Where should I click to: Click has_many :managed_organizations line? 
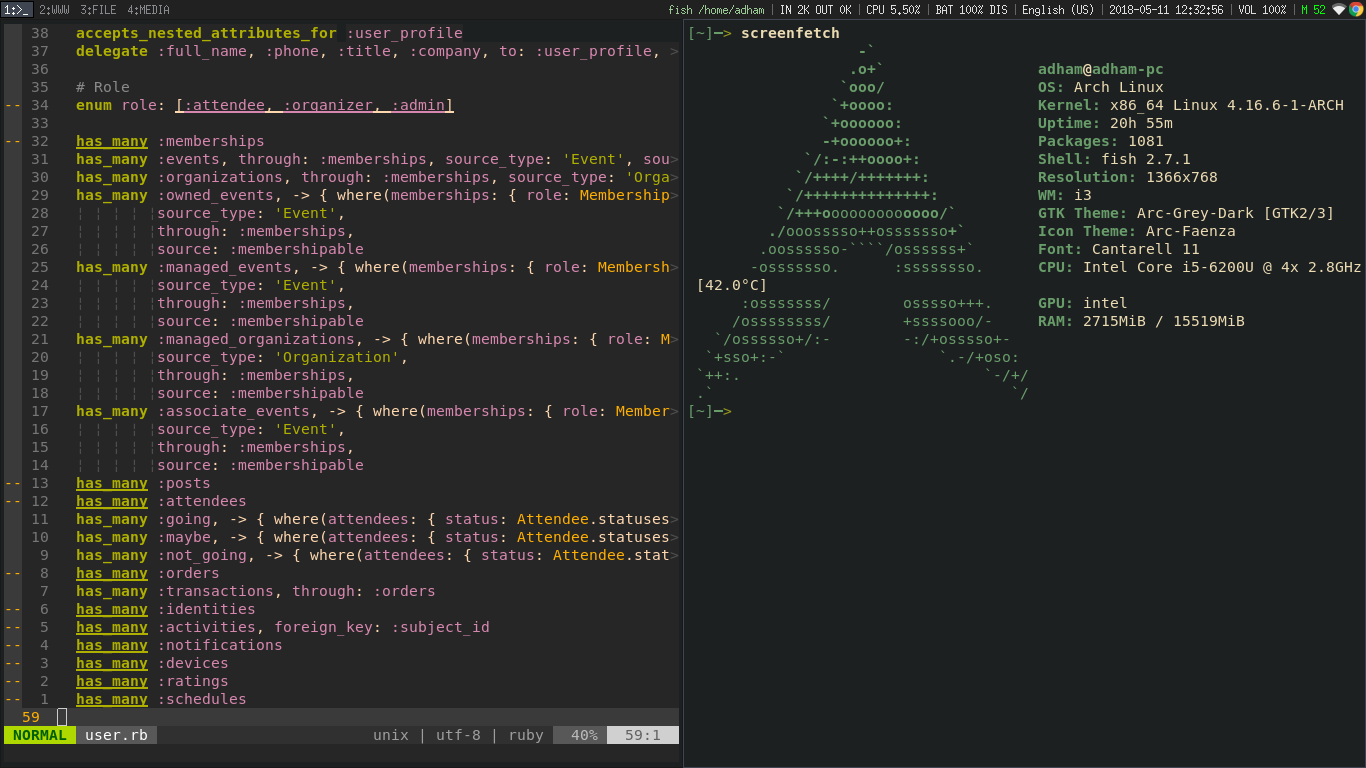[x=377, y=339]
